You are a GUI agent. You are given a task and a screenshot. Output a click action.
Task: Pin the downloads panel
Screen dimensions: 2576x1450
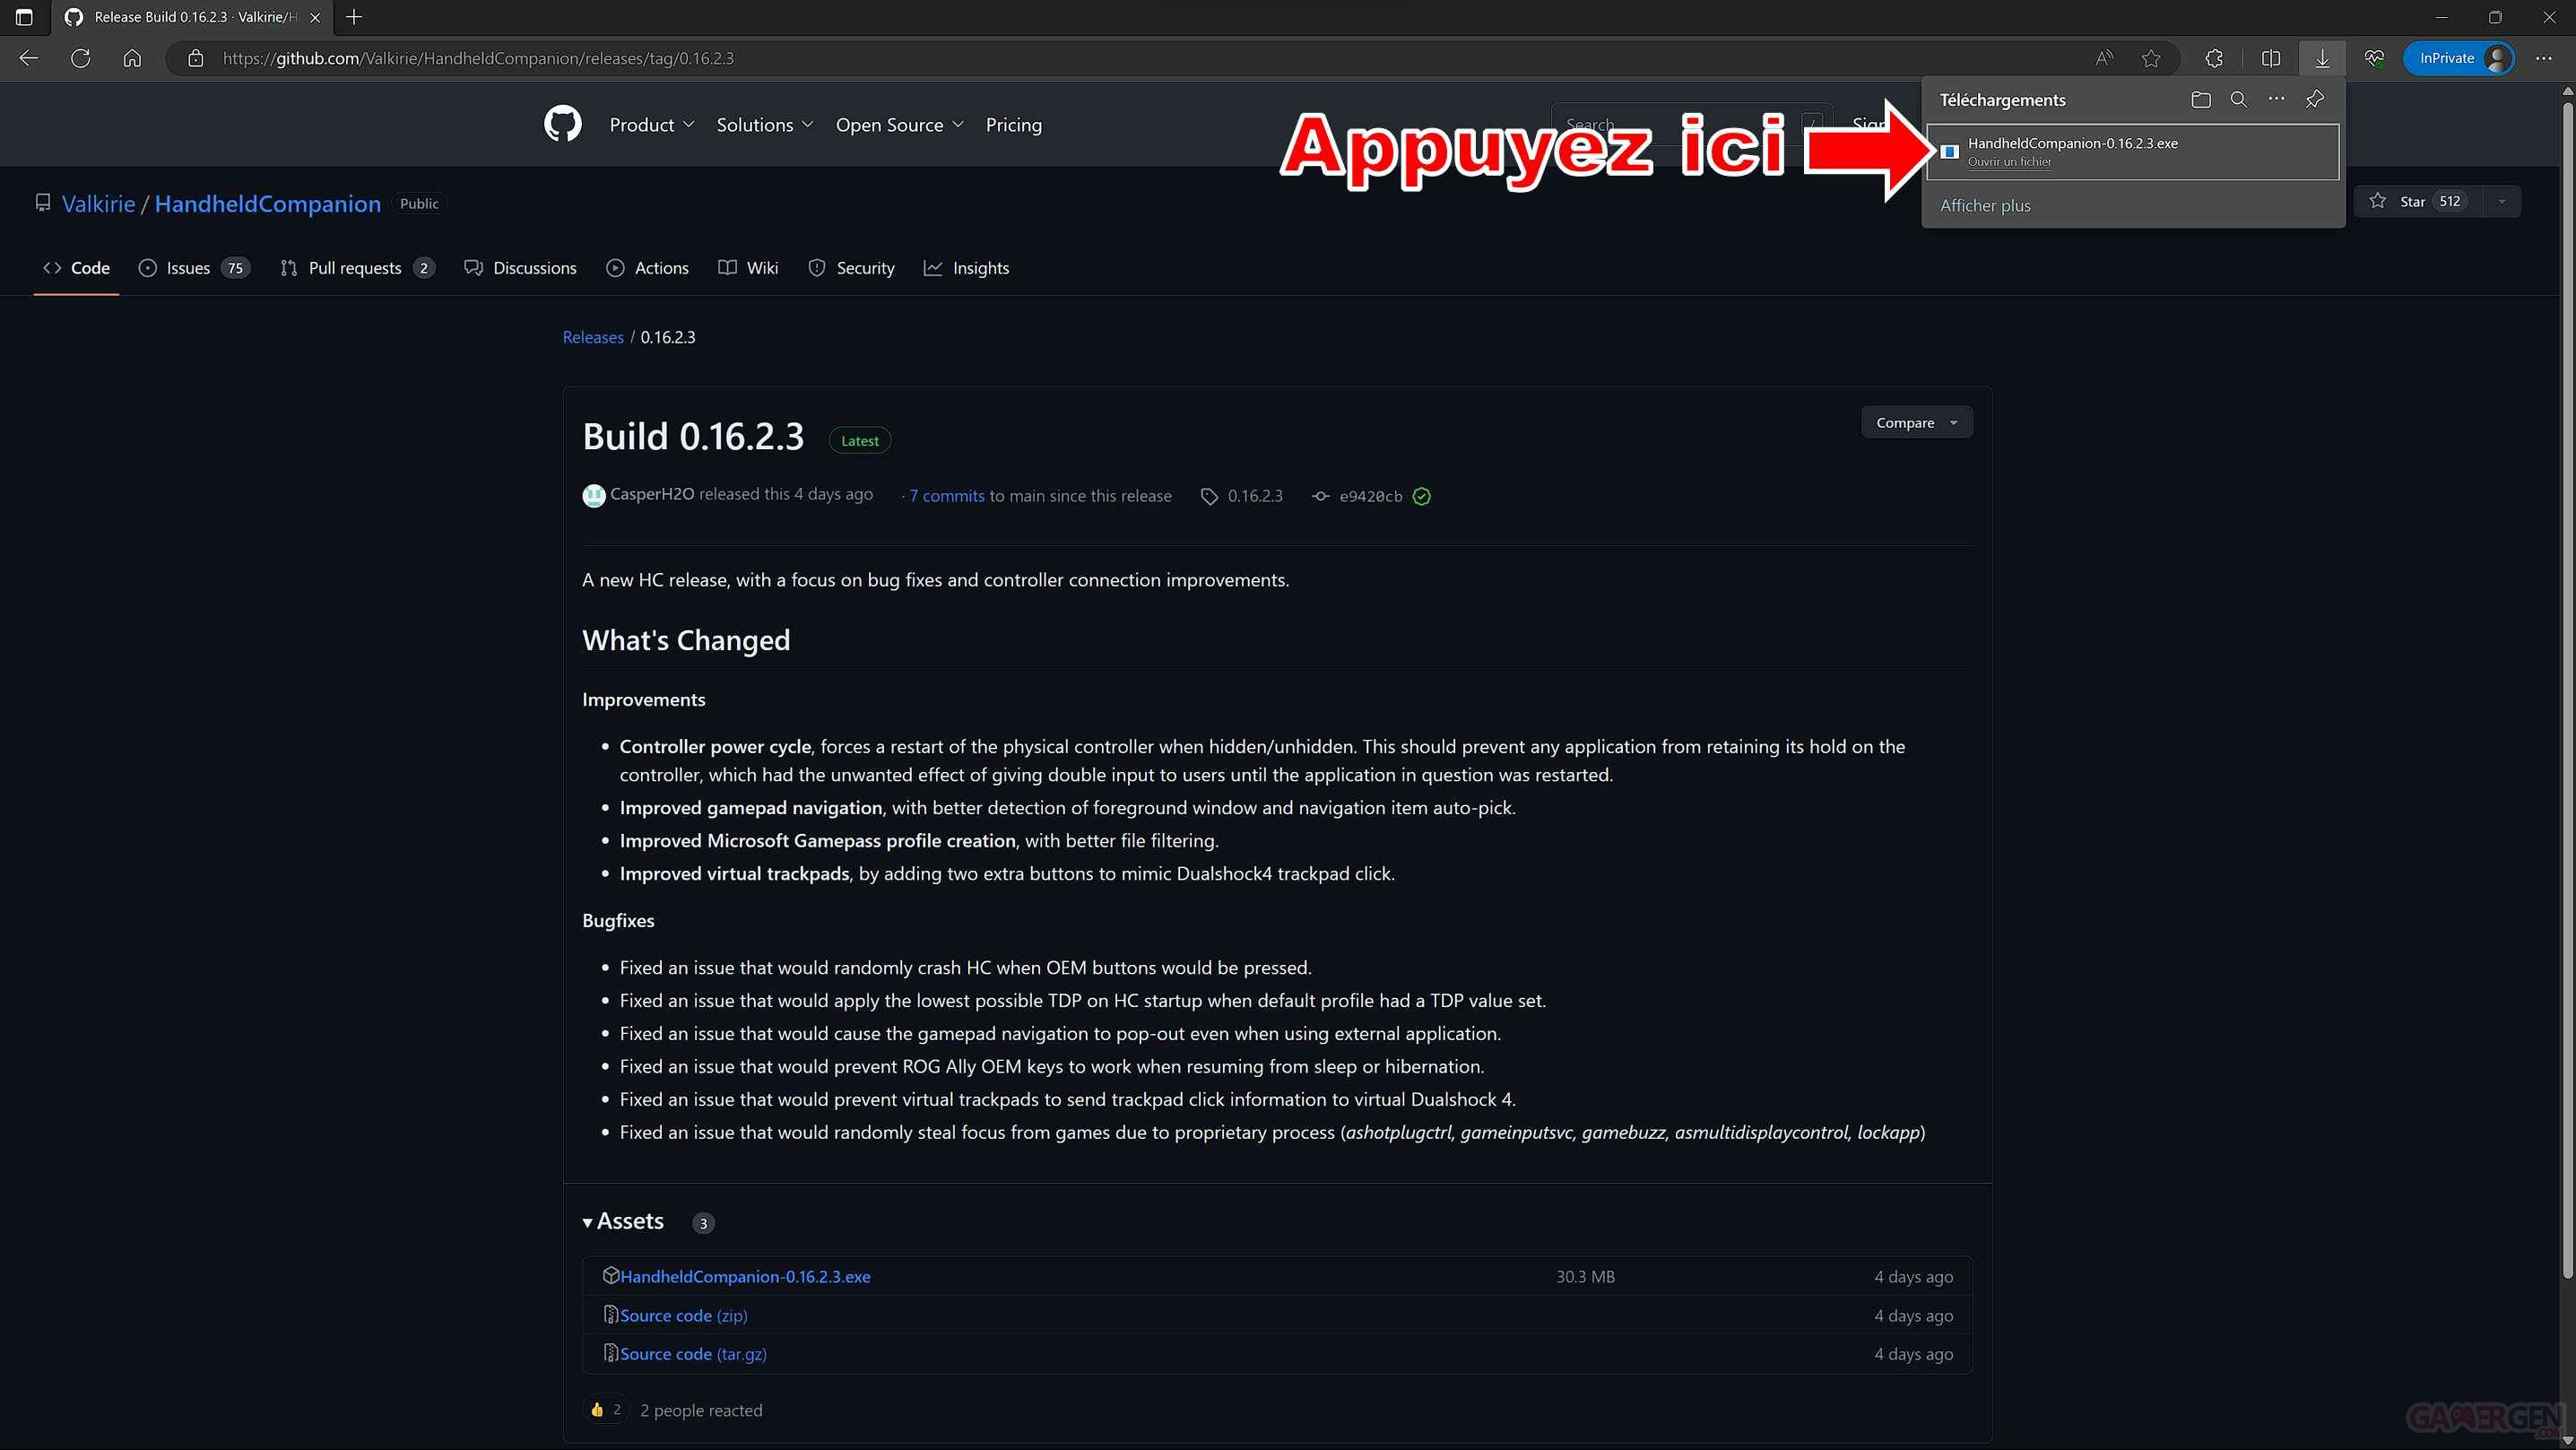(x=2314, y=99)
